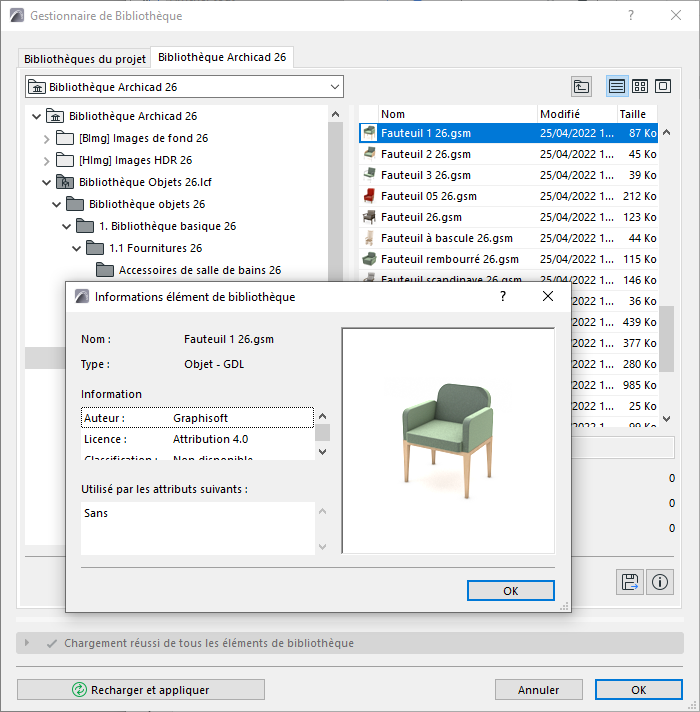Expand the loading status message triangle
This screenshot has width=700, height=712.
click(x=27, y=643)
